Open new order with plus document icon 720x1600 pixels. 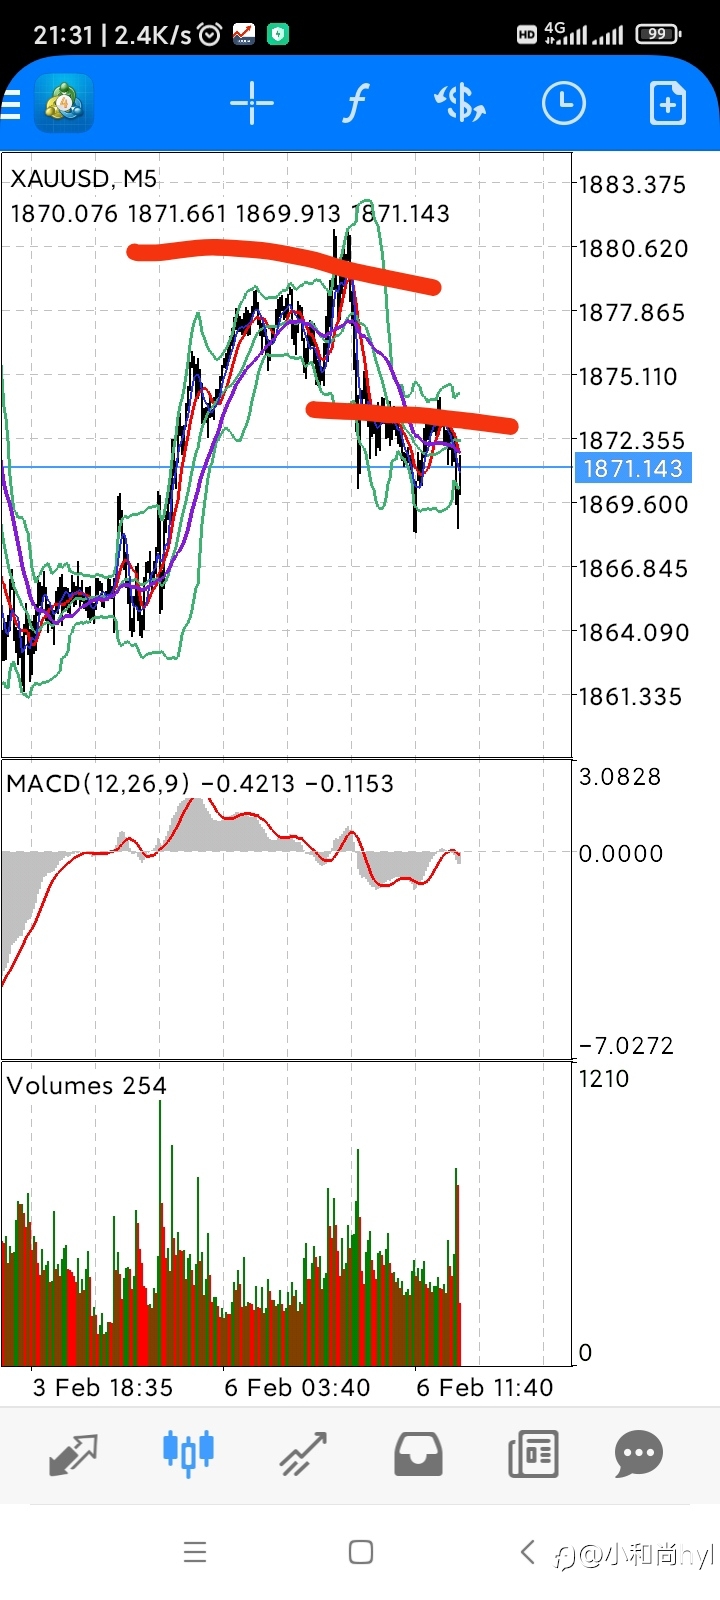click(x=667, y=103)
